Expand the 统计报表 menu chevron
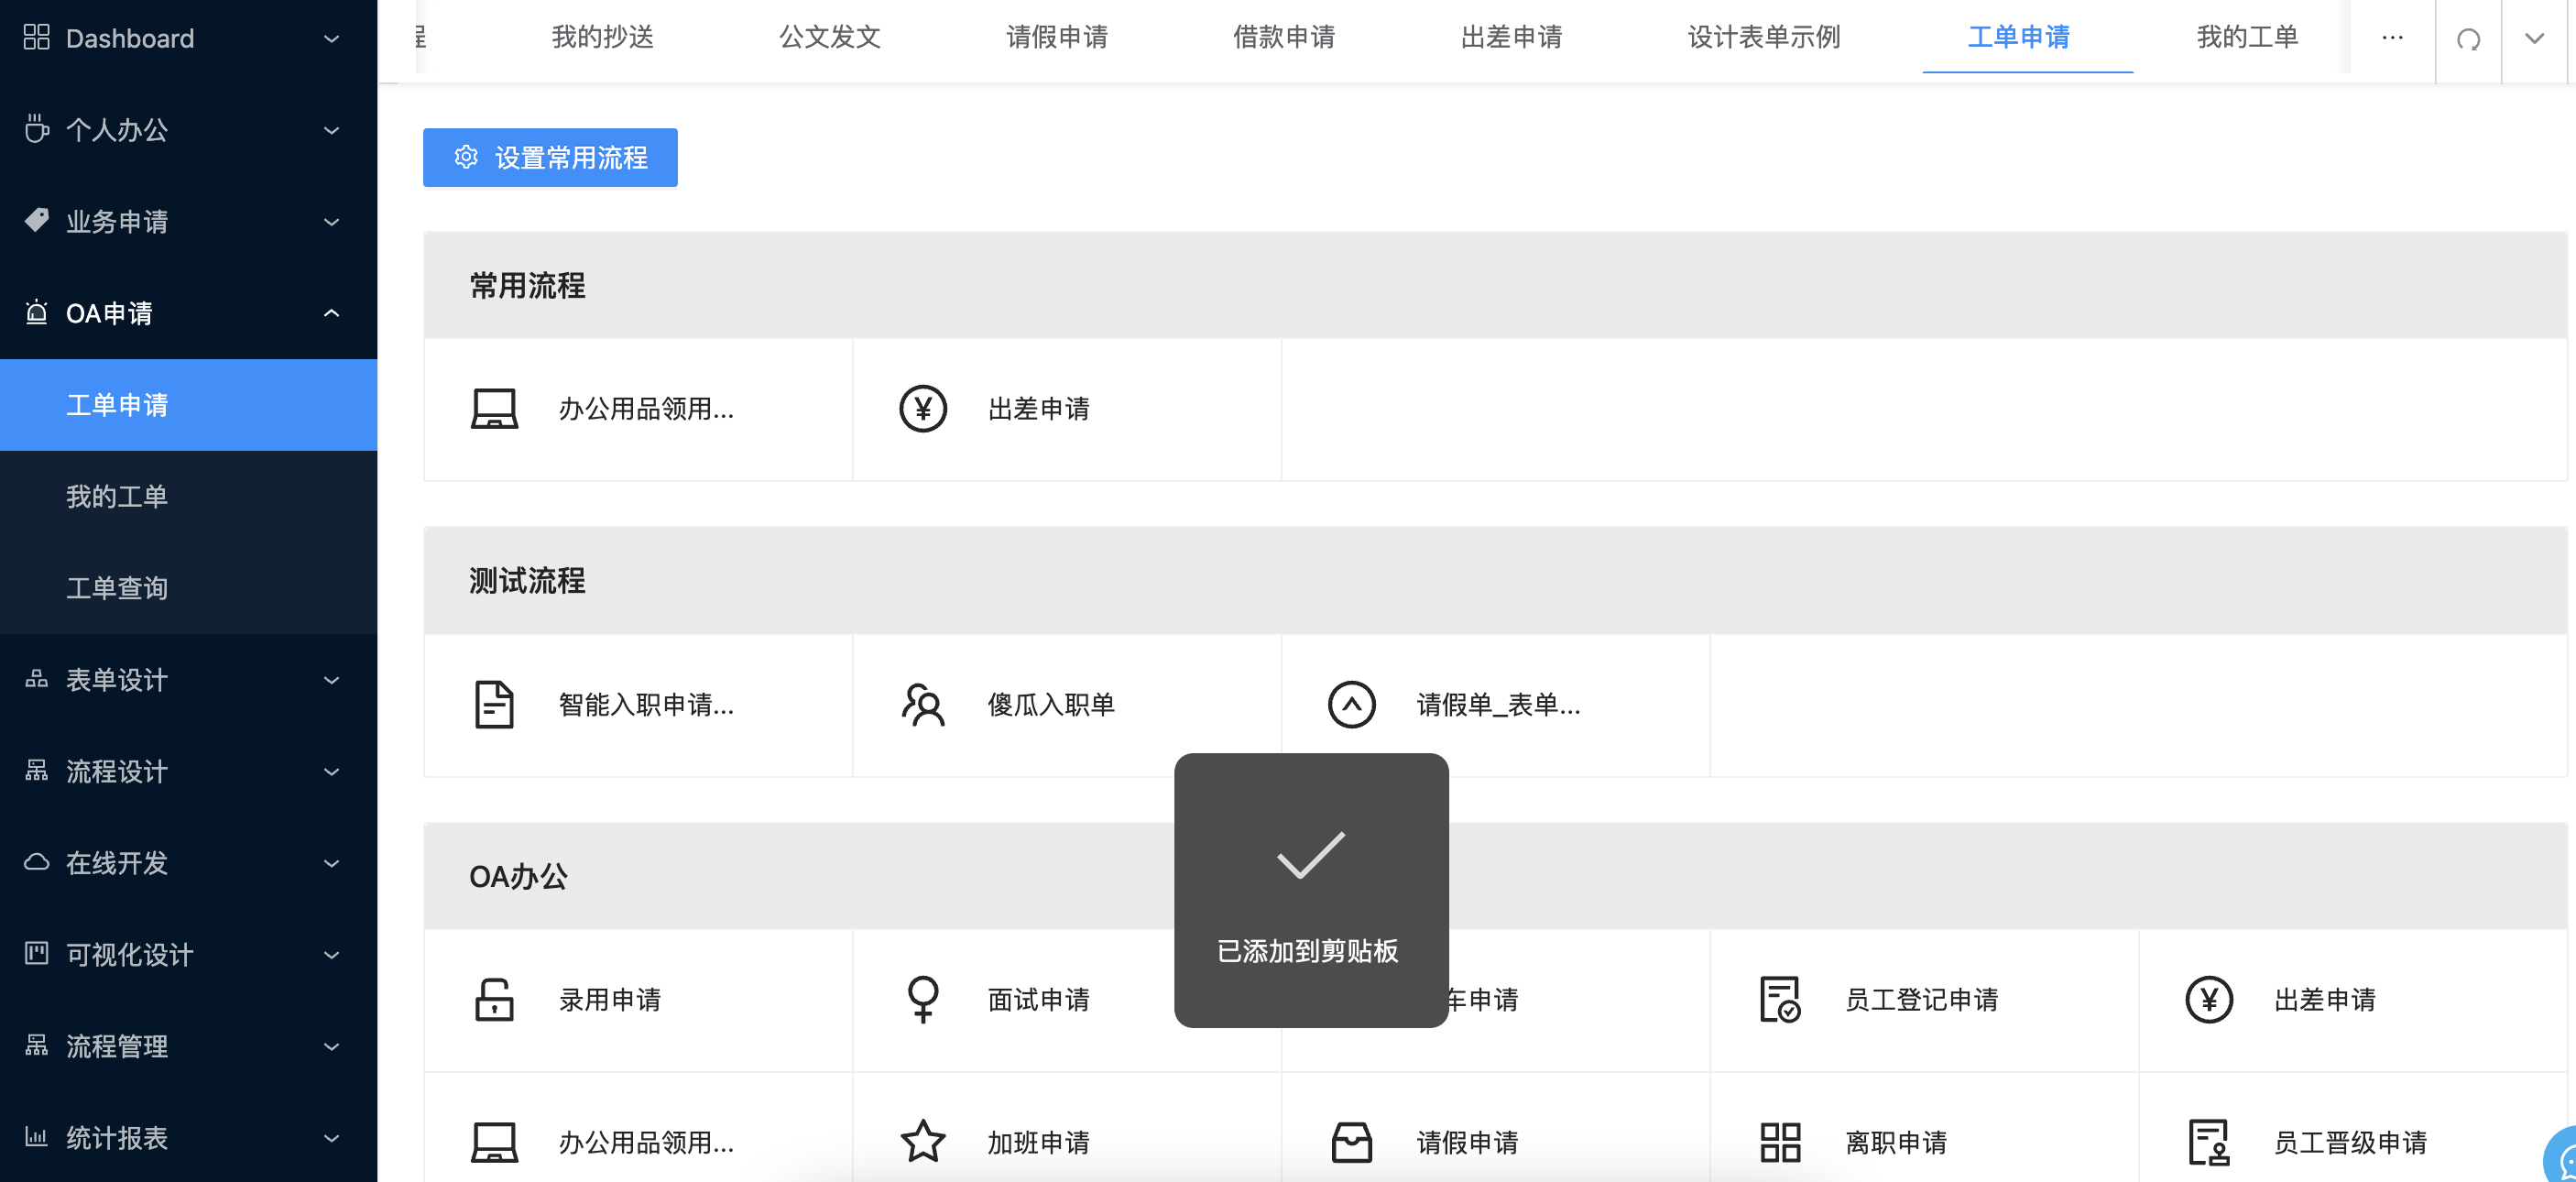 pyautogui.click(x=332, y=1138)
